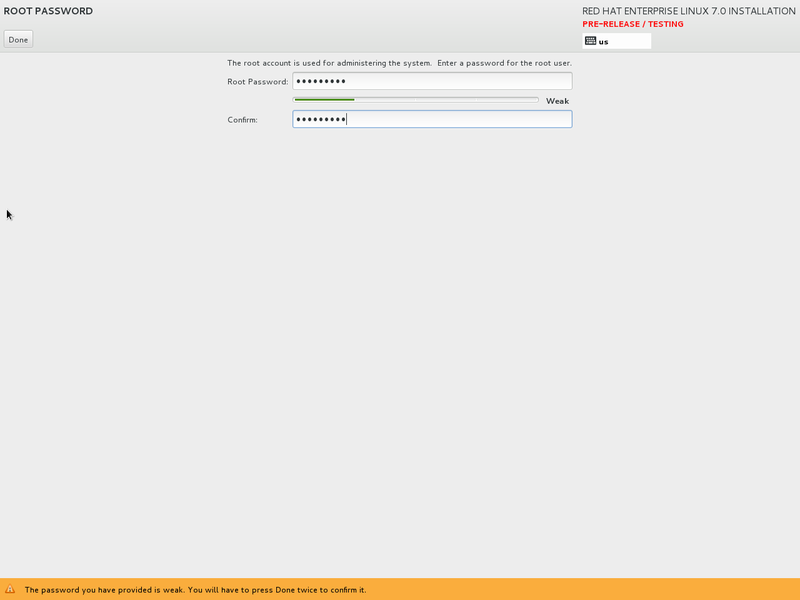Click the "ROOT PASSWORD" heading

click(x=48, y=11)
